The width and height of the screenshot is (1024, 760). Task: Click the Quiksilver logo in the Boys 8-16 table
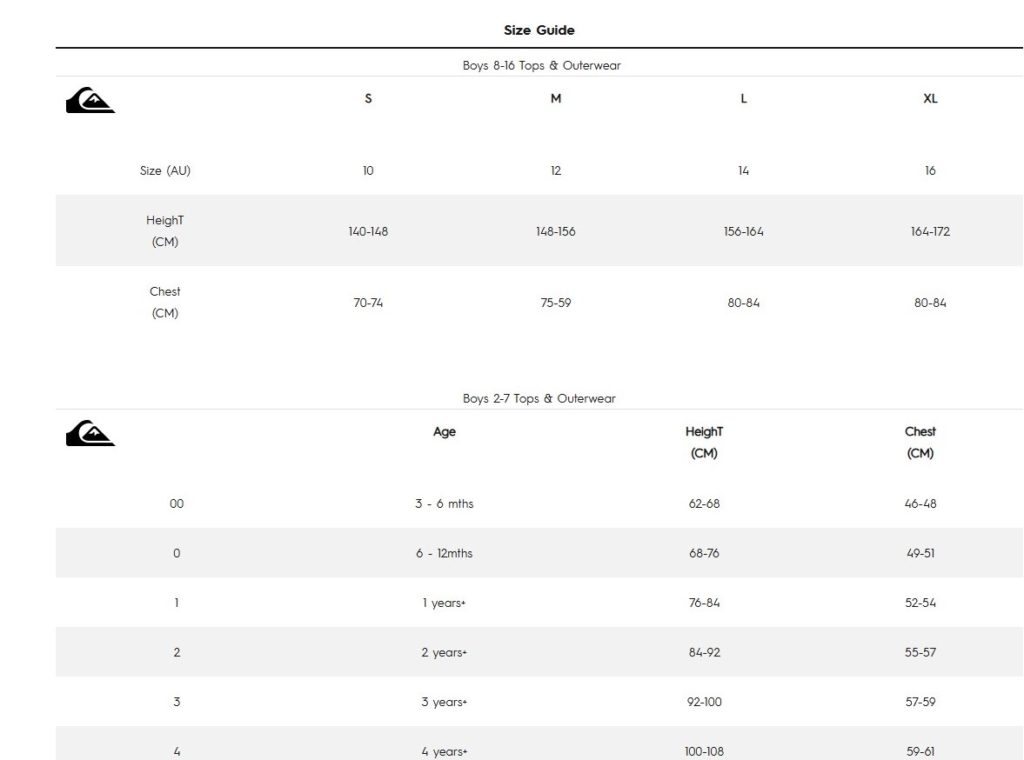pos(89,102)
